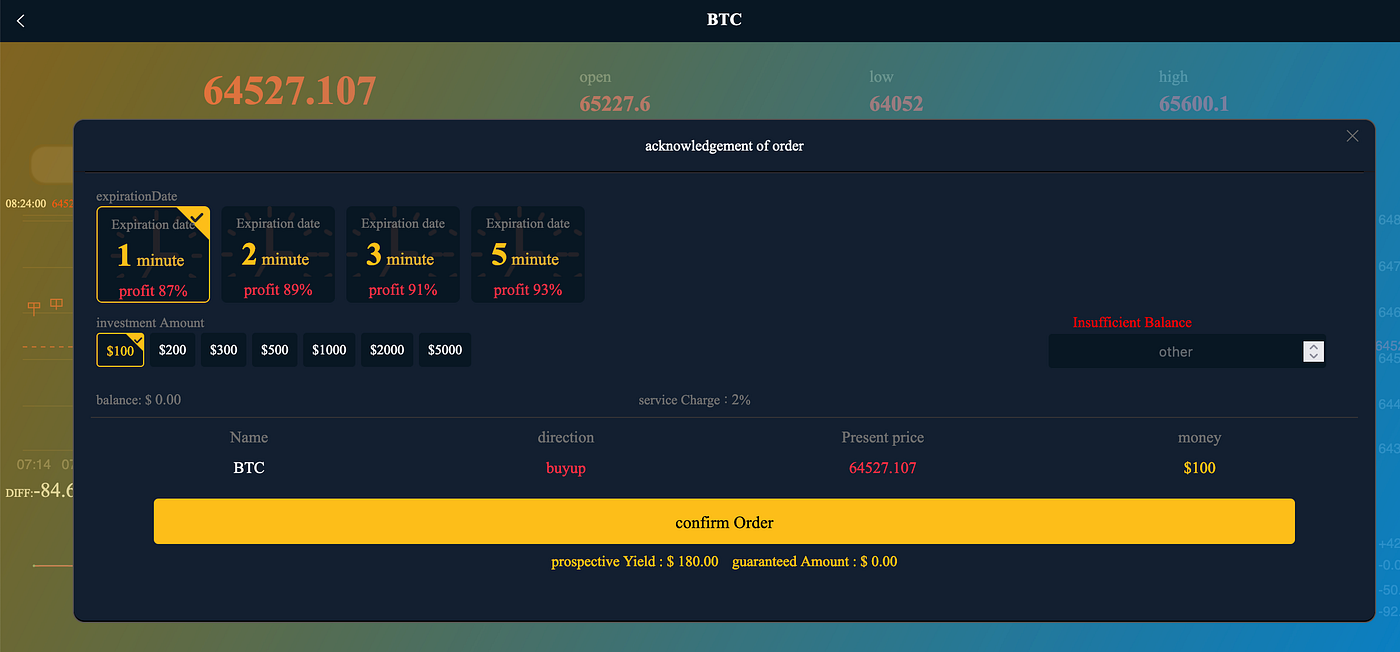Click the profit 91% label
Image resolution: width=1400 pixels, height=652 pixels.
coord(403,290)
